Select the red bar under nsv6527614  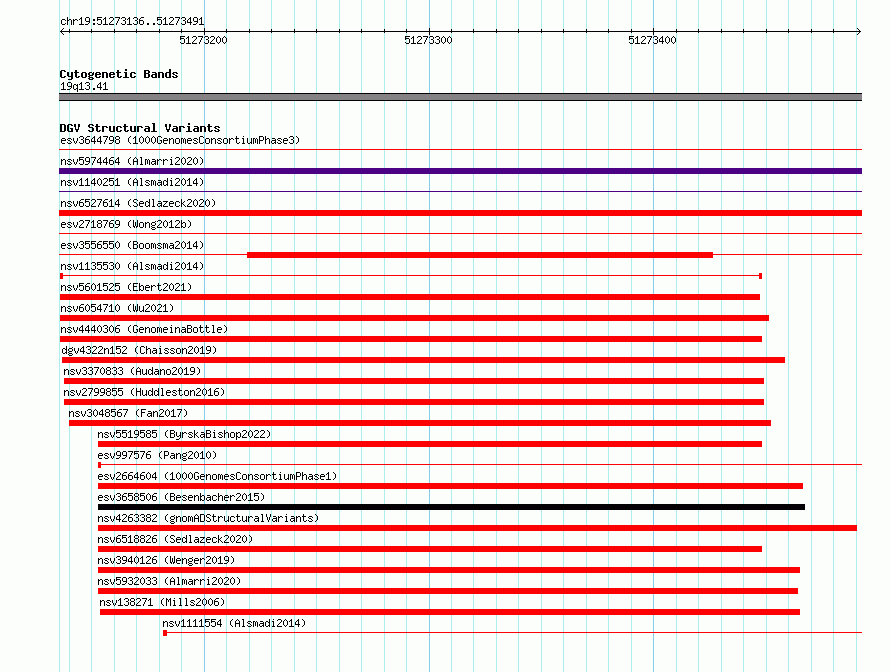tap(460, 213)
